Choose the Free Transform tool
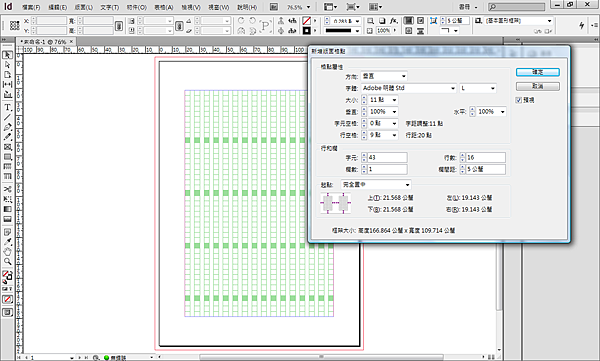The height and width of the screenshot is (361, 600). (x=7, y=199)
